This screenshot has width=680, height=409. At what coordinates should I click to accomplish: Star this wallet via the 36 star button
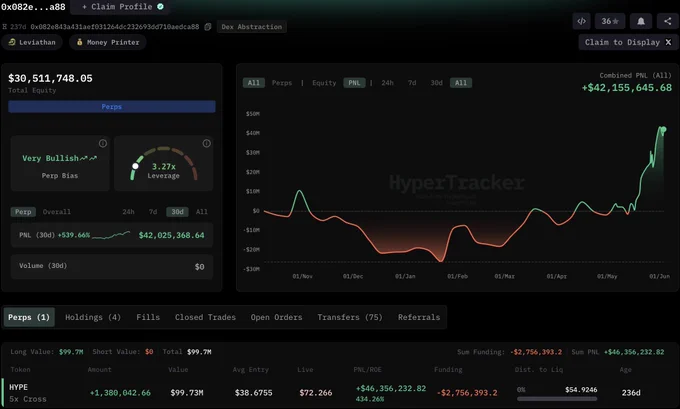[x=610, y=21]
